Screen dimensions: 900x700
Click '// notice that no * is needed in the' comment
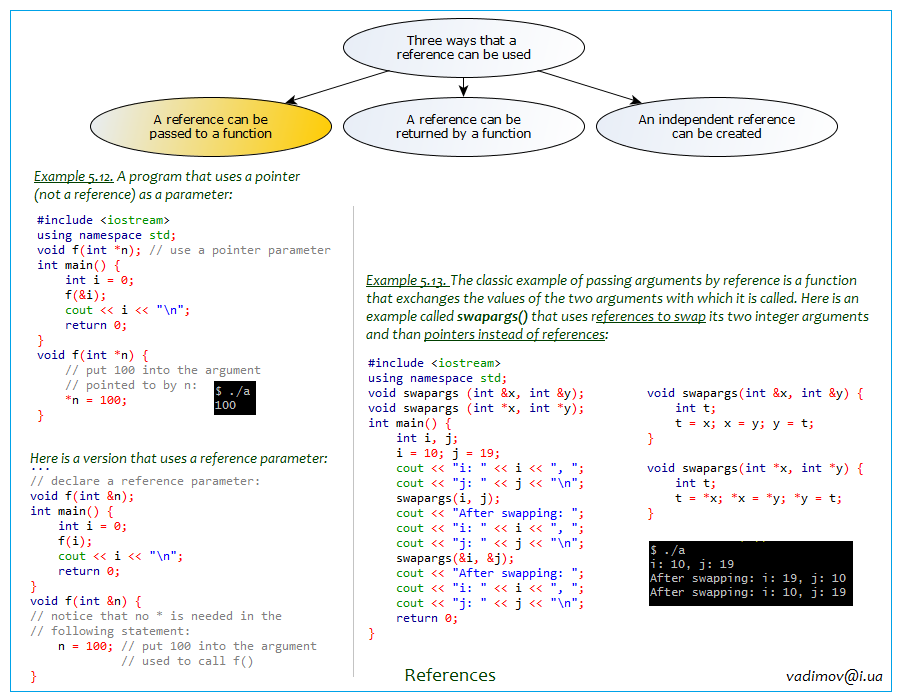[x=156, y=616]
